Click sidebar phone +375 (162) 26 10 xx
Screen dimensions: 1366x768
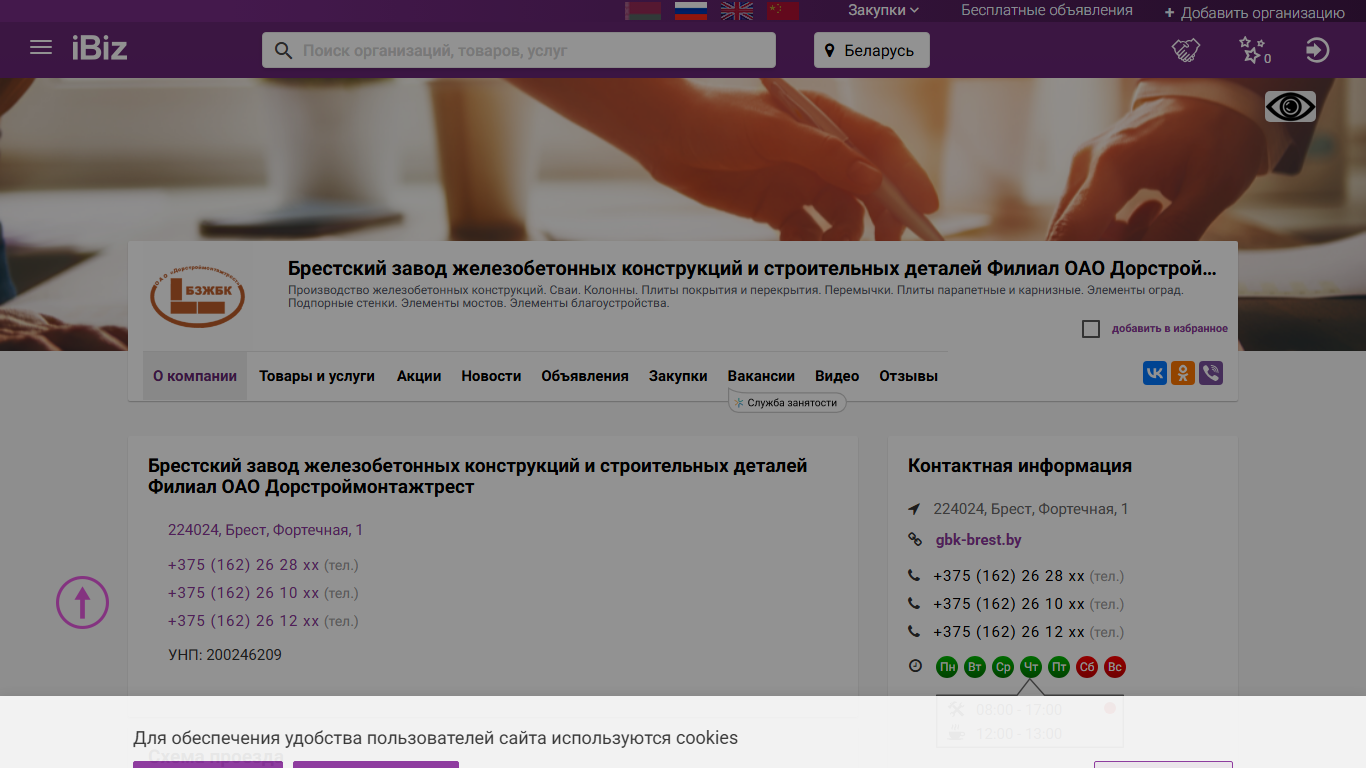tap(1009, 604)
